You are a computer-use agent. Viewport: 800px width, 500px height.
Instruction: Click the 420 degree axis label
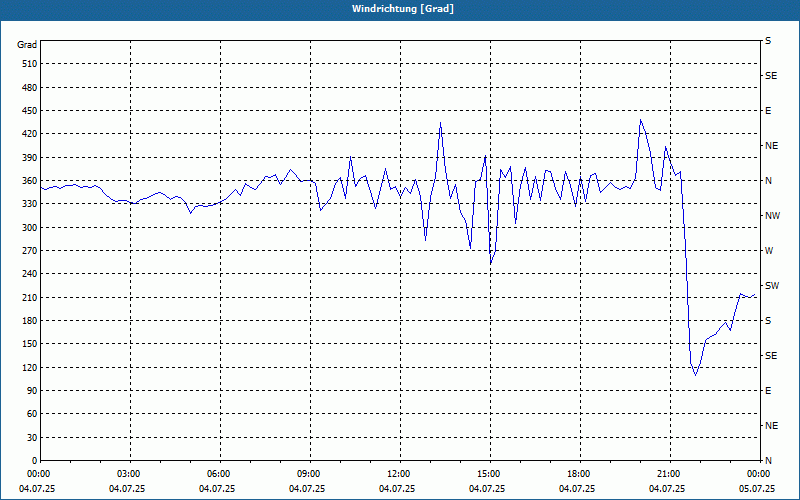click(x=29, y=134)
